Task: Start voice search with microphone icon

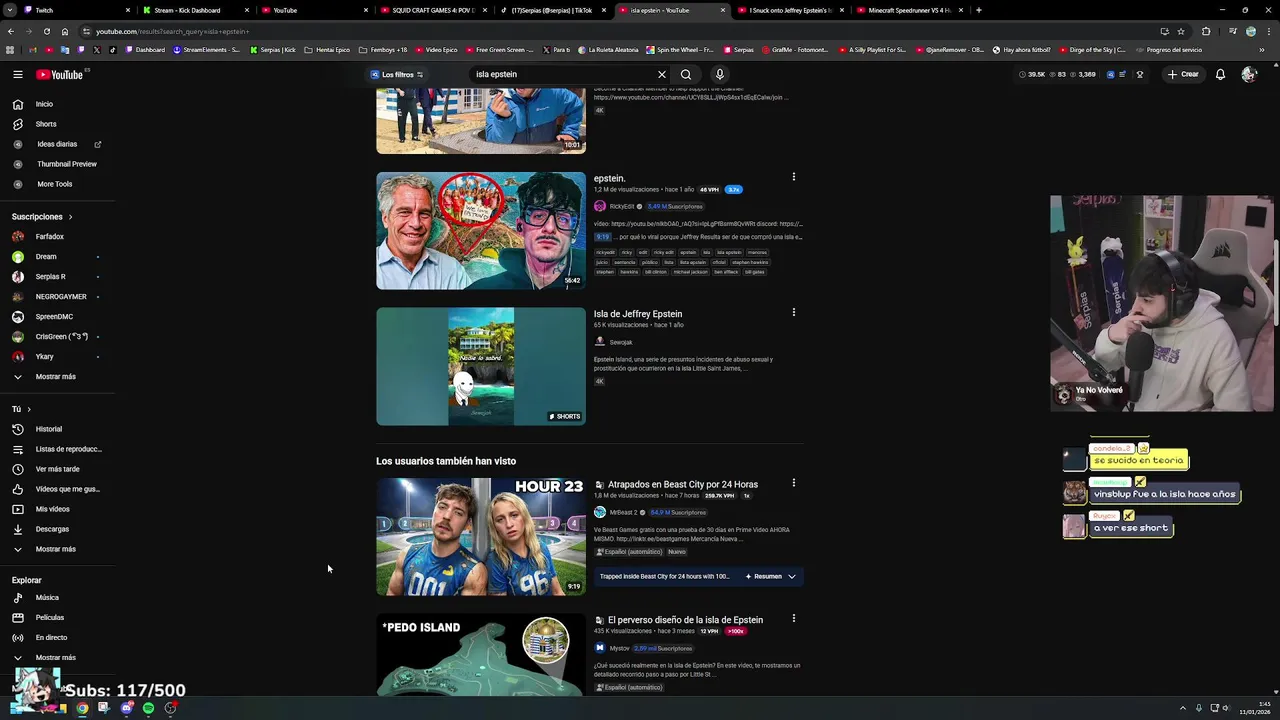Action: (719, 74)
